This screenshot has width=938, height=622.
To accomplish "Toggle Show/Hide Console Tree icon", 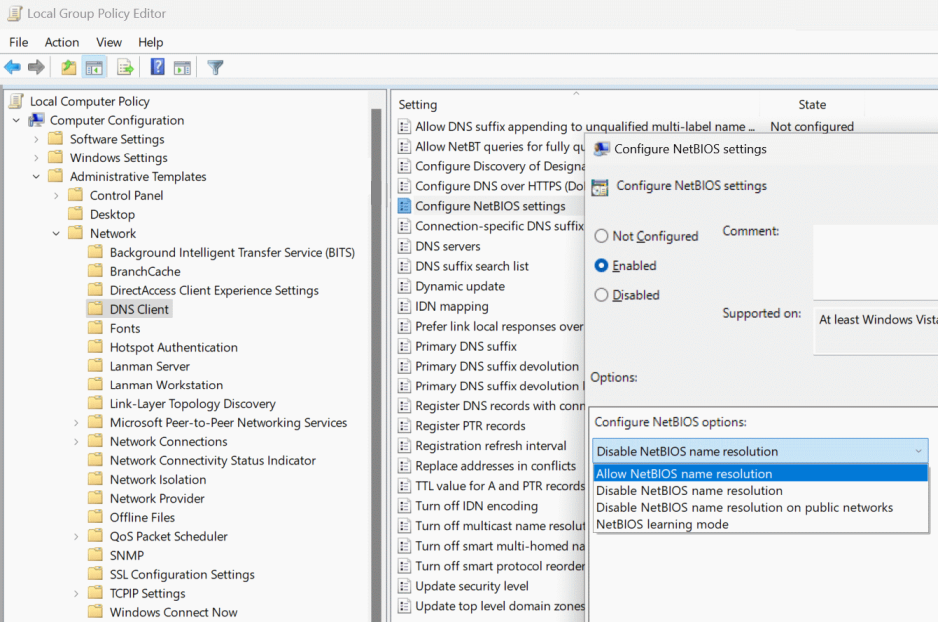I will point(94,68).
